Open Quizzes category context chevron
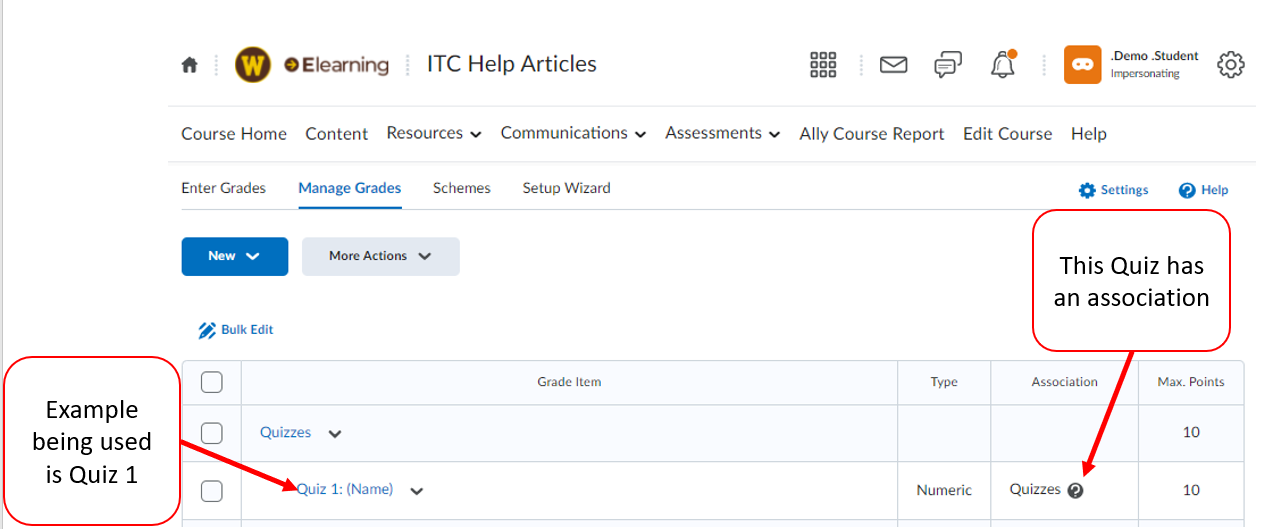 tap(335, 434)
